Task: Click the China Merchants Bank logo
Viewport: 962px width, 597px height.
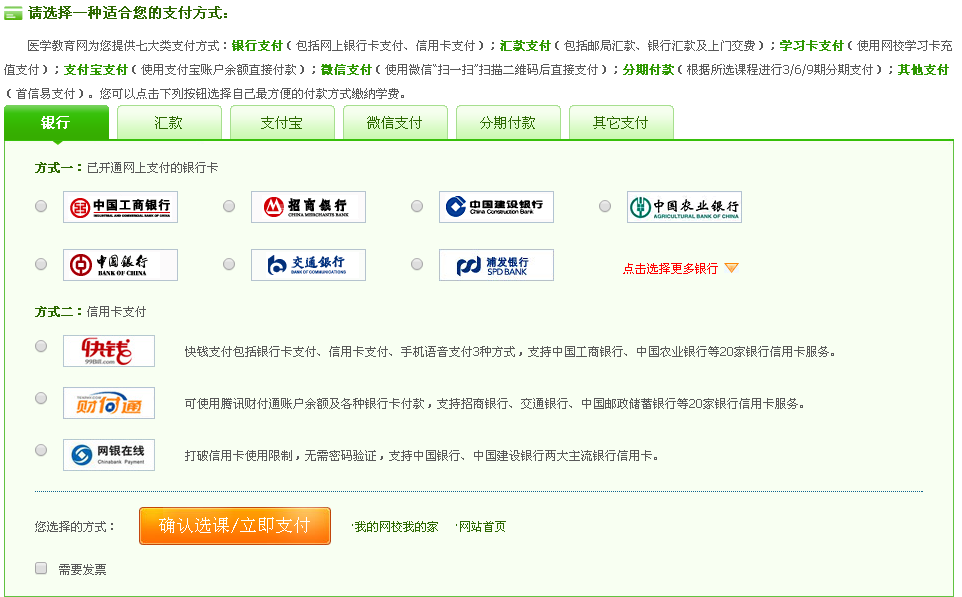Action: coord(308,207)
